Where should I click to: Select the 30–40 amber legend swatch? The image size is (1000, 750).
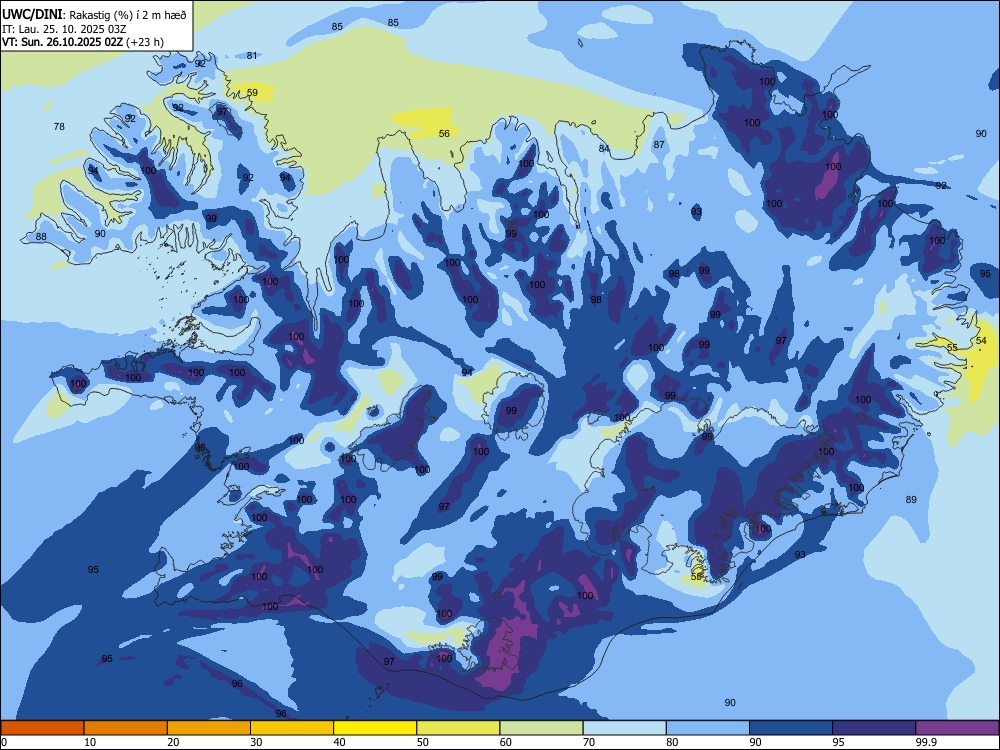[292, 728]
